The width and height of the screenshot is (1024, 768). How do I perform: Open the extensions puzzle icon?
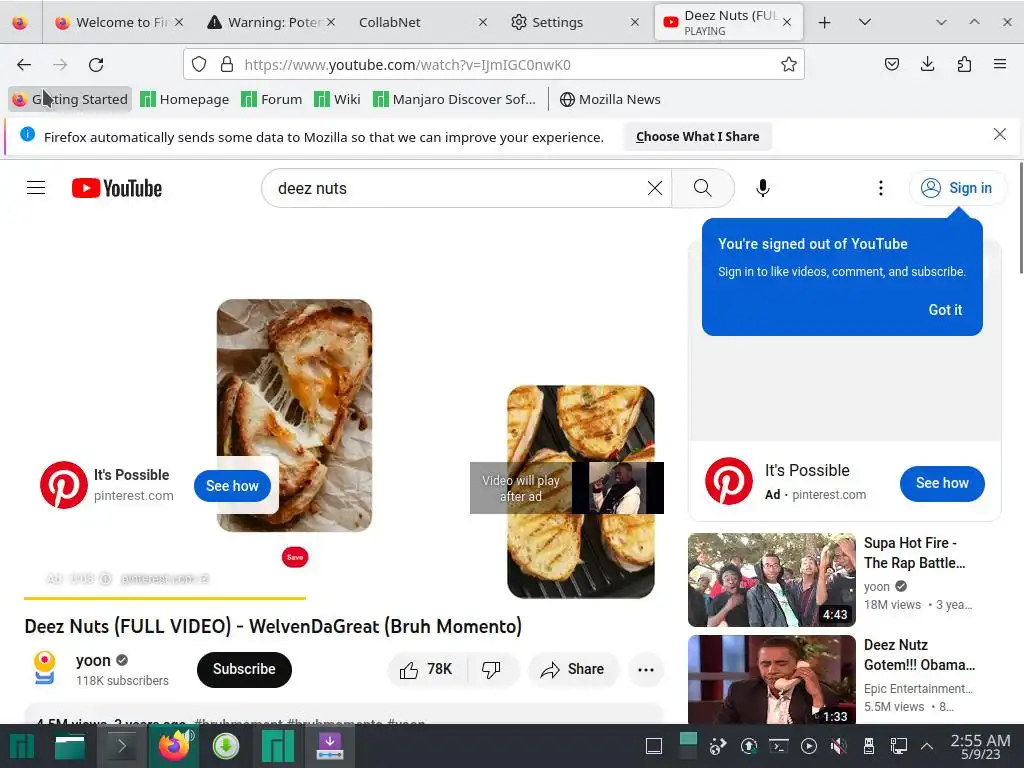coord(964,64)
